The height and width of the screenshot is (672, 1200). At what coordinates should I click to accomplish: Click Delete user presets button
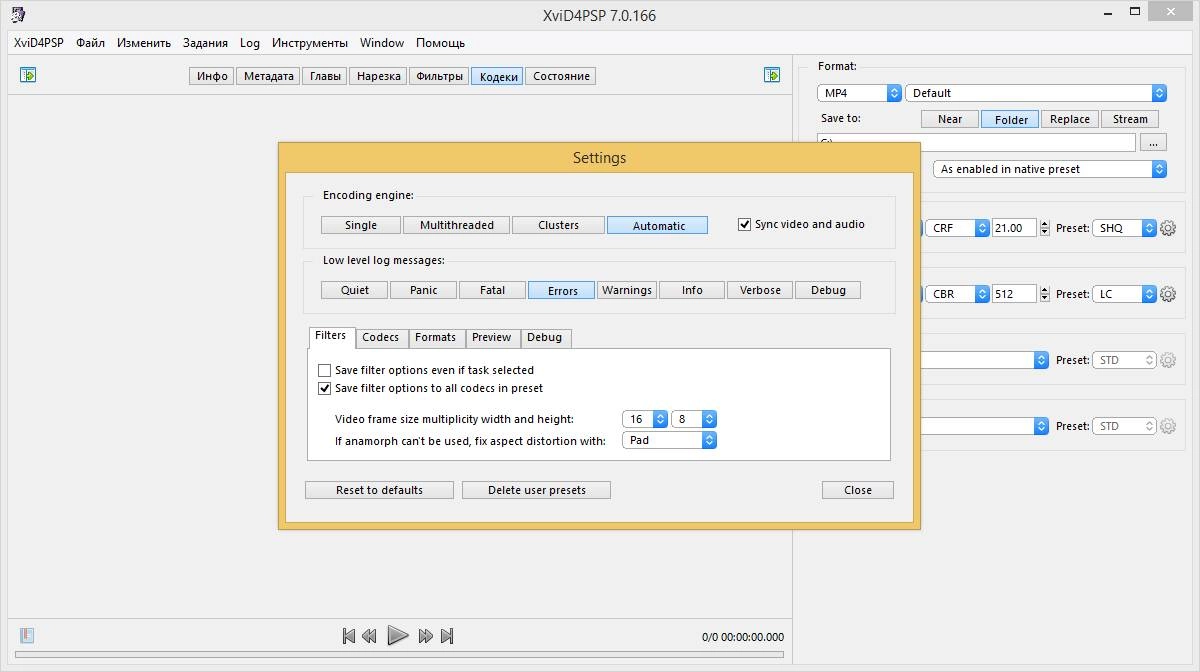tap(536, 490)
